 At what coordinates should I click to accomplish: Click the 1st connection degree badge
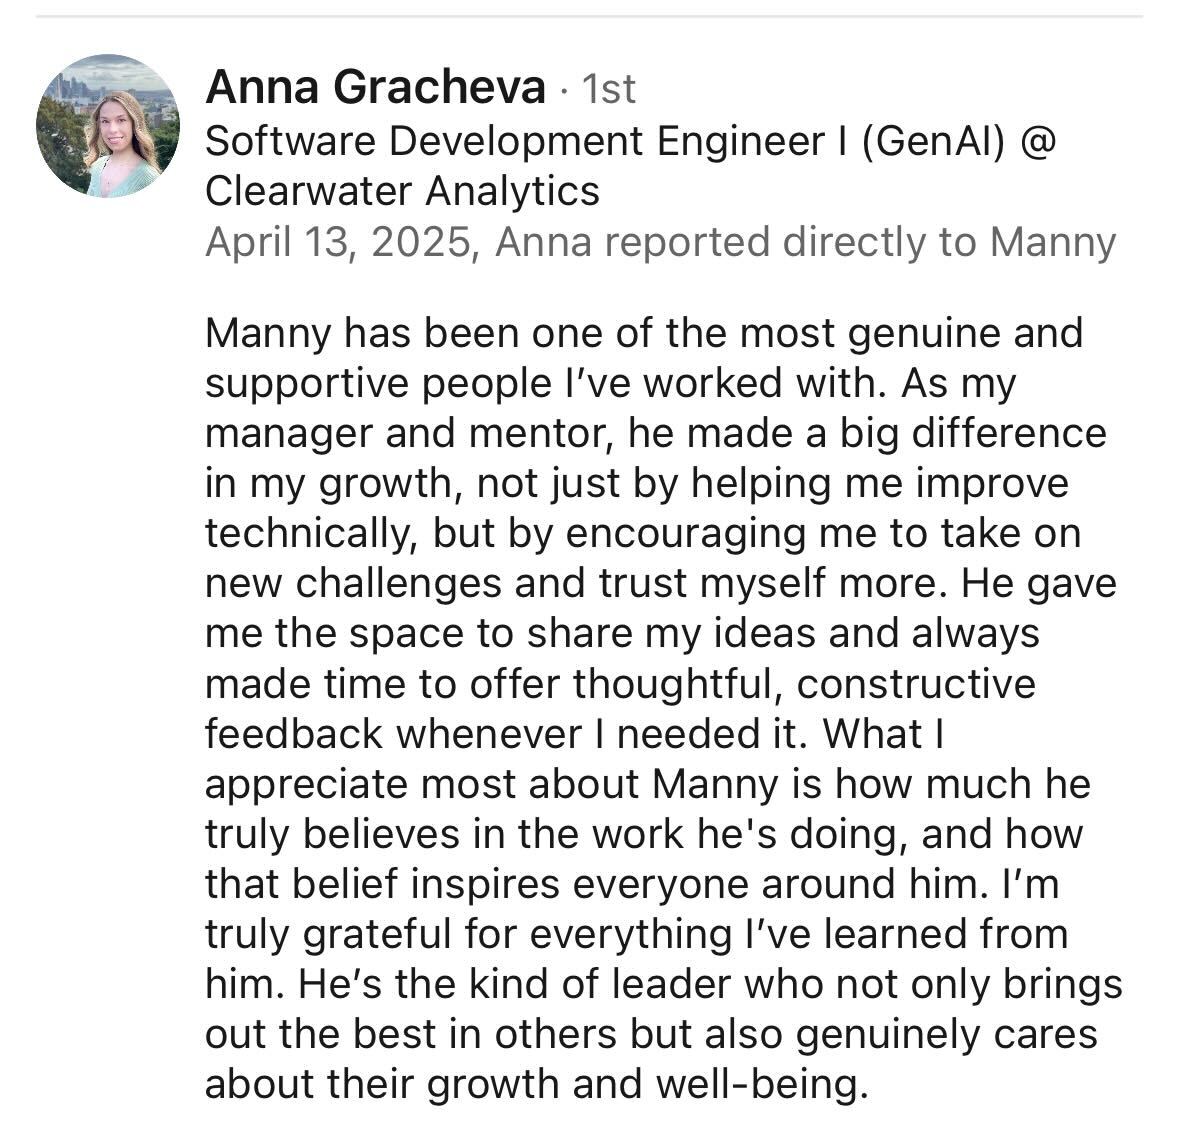(x=608, y=90)
